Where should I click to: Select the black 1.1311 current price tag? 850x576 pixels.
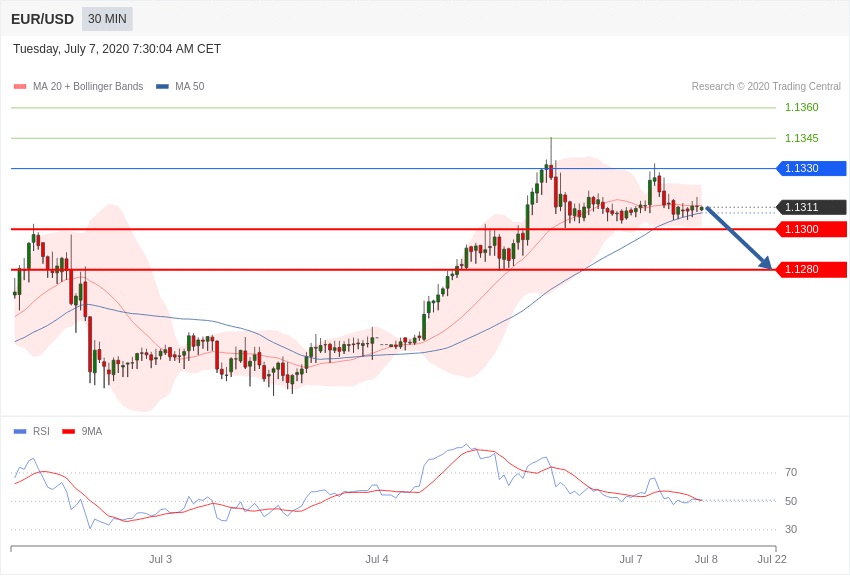[x=811, y=208]
